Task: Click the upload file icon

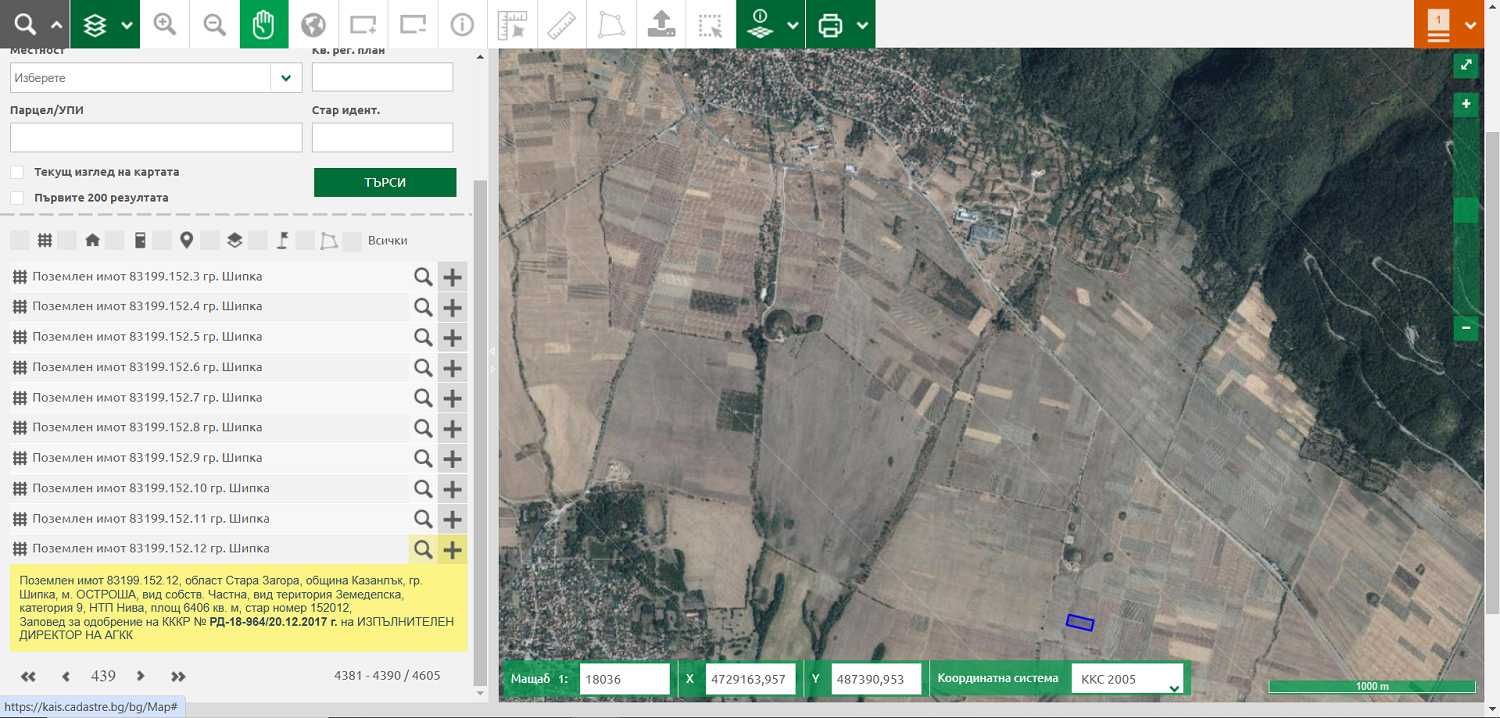Action: (660, 24)
